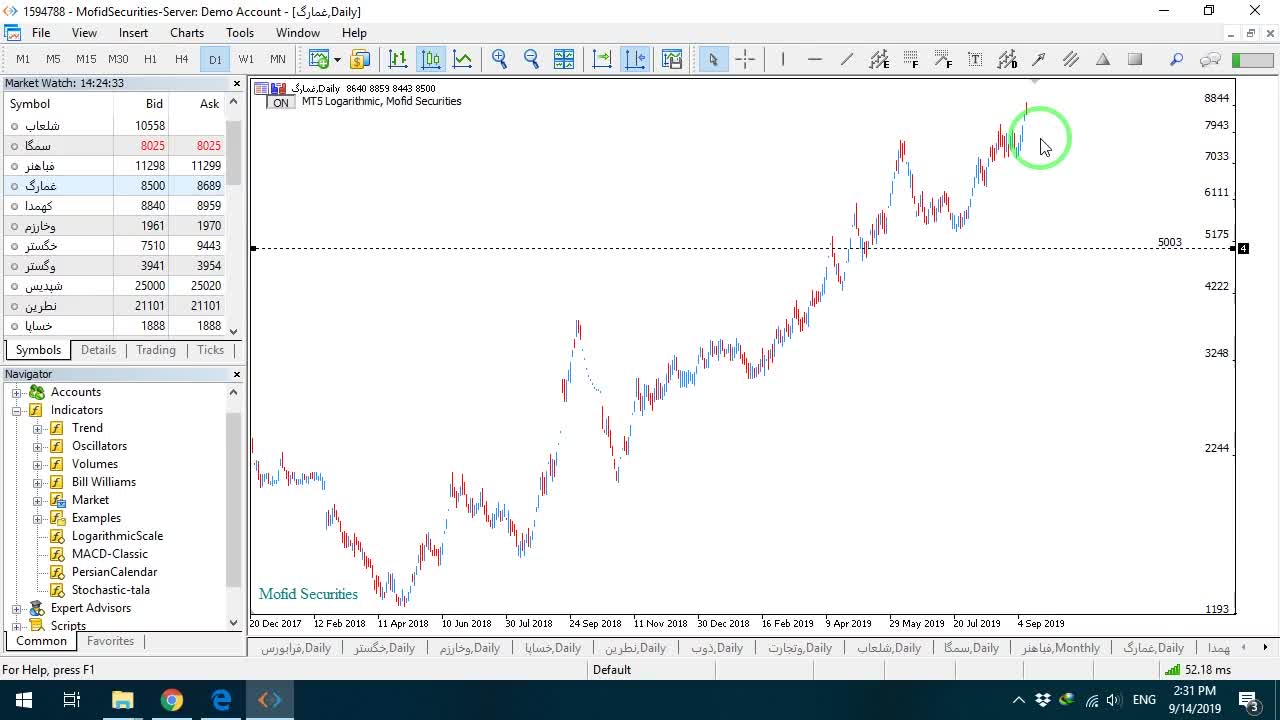The image size is (1280, 720).
Task: Collapse the Indicators tree node
Action: pyautogui.click(x=17, y=410)
